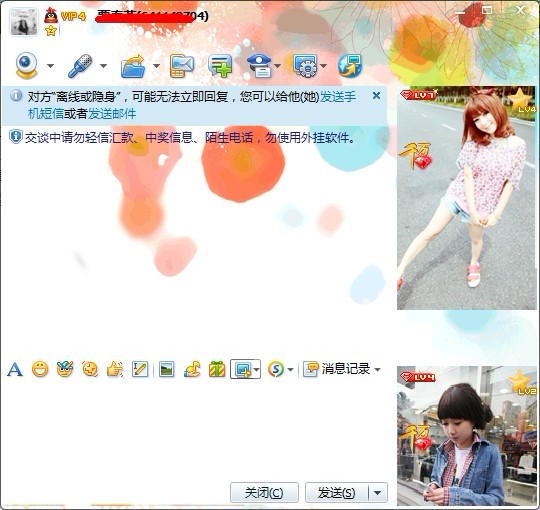Send a picture using the image icon
Image resolution: width=540 pixels, height=510 pixels.
[x=166, y=370]
